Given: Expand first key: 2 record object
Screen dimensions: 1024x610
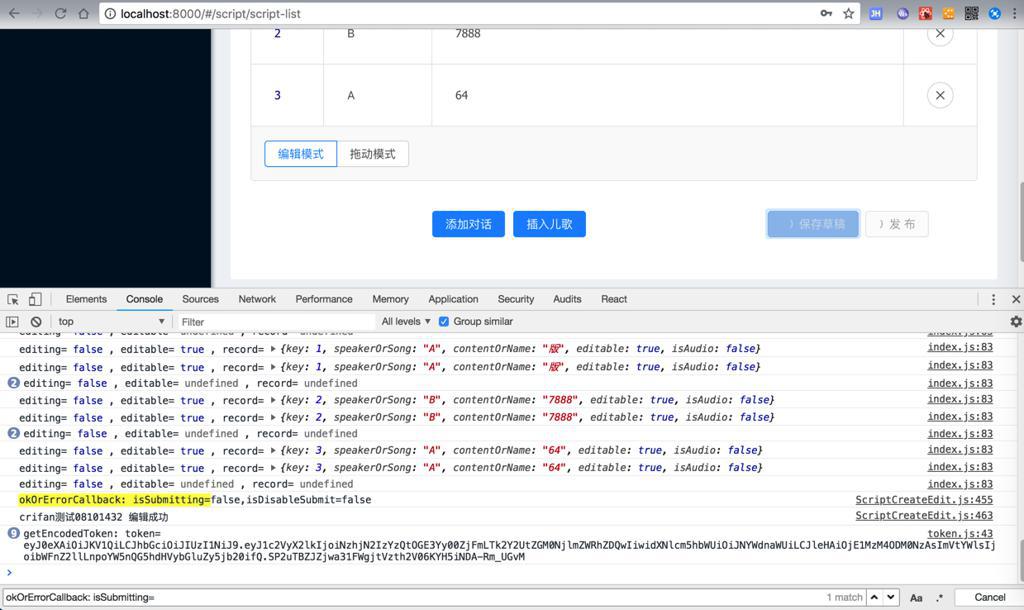Looking at the screenshot, I should [273, 400].
